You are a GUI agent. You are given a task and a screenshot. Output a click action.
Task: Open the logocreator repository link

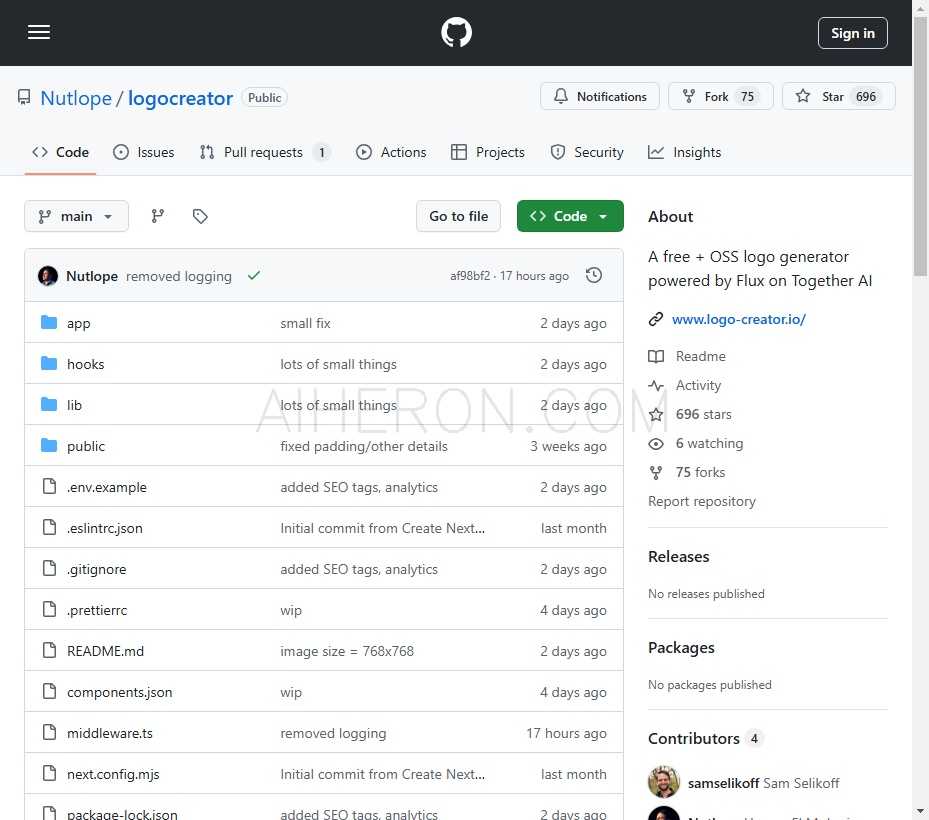180,98
